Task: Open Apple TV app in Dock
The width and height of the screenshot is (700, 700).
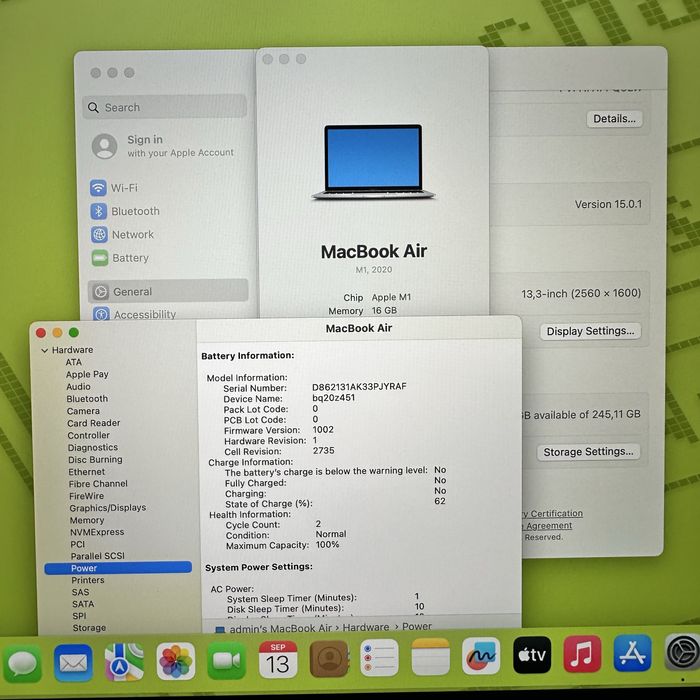Action: pos(532,655)
